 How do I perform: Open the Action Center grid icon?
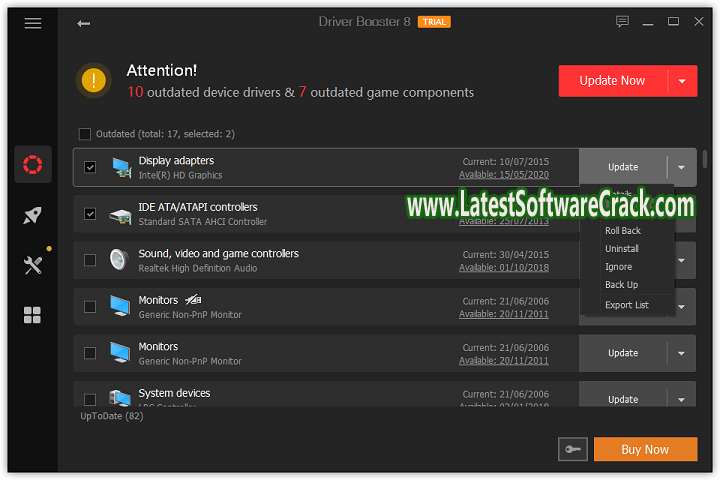pos(33,316)
